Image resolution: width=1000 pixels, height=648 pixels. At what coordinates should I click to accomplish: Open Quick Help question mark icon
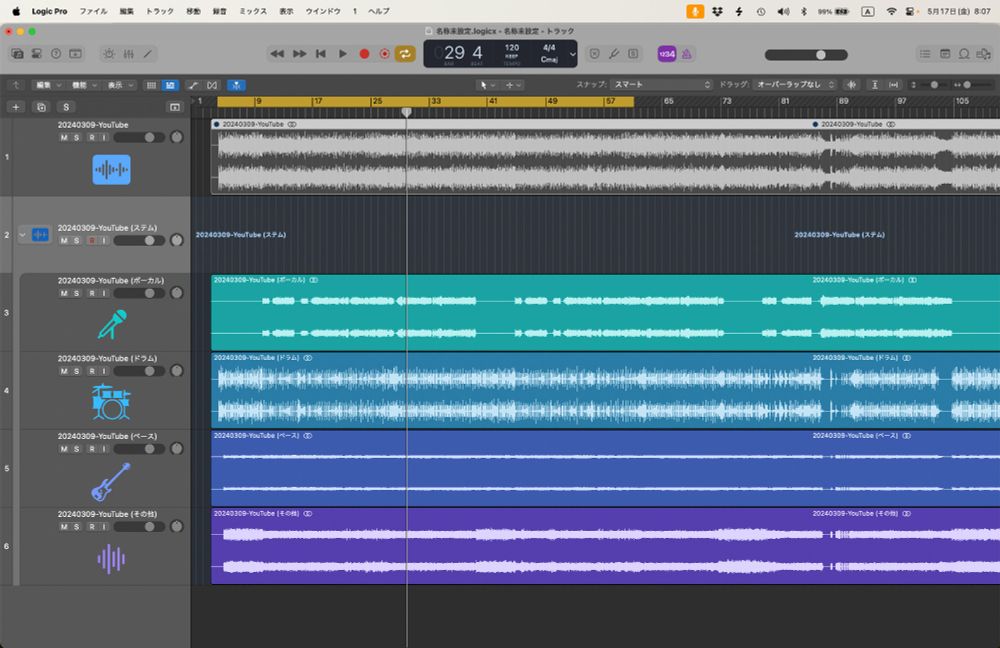[56, 54]
